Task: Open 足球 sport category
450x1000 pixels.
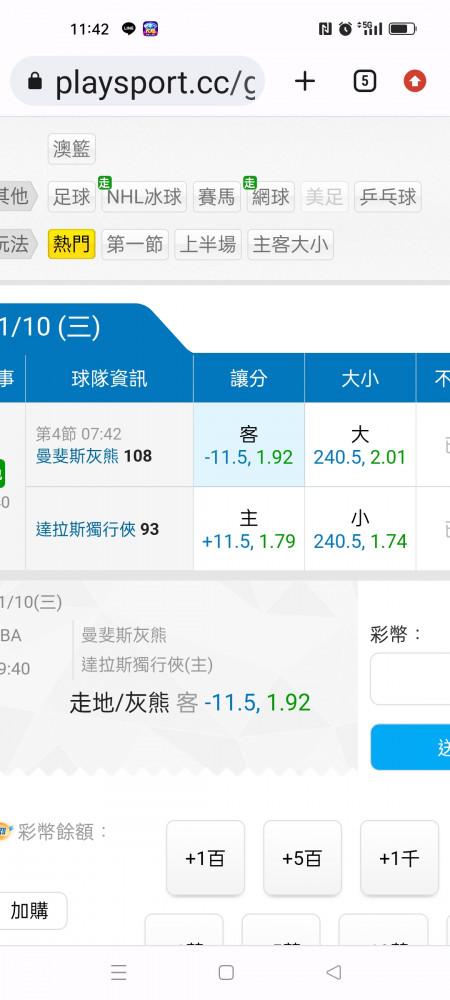Action: click(71, 197)
